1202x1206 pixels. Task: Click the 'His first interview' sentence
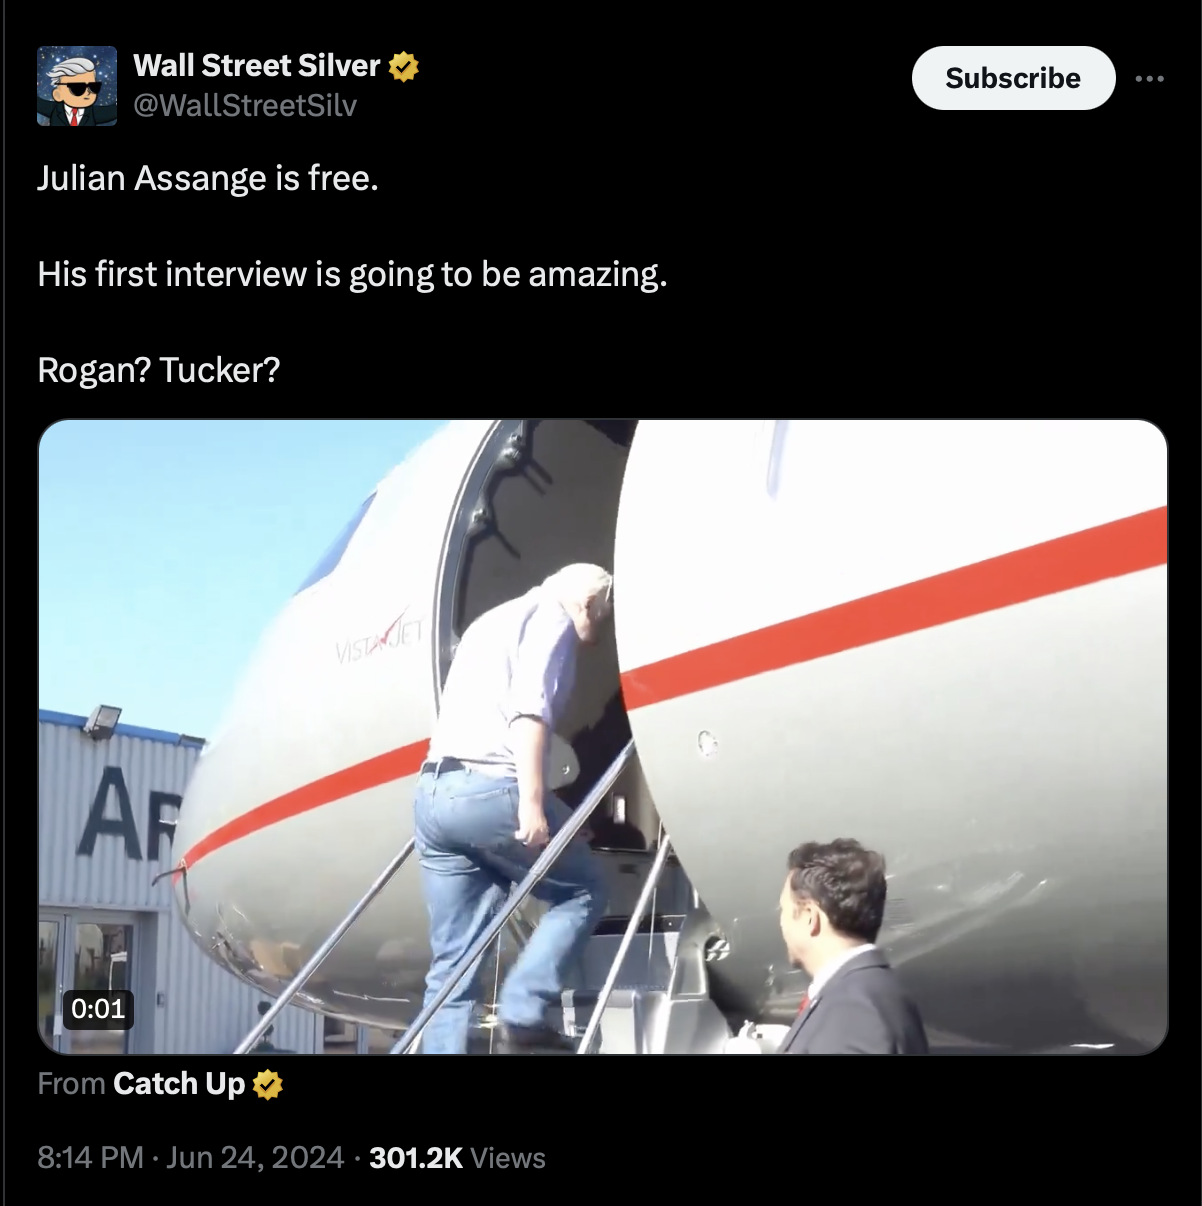pyautogui.click(x=352, y=274)
